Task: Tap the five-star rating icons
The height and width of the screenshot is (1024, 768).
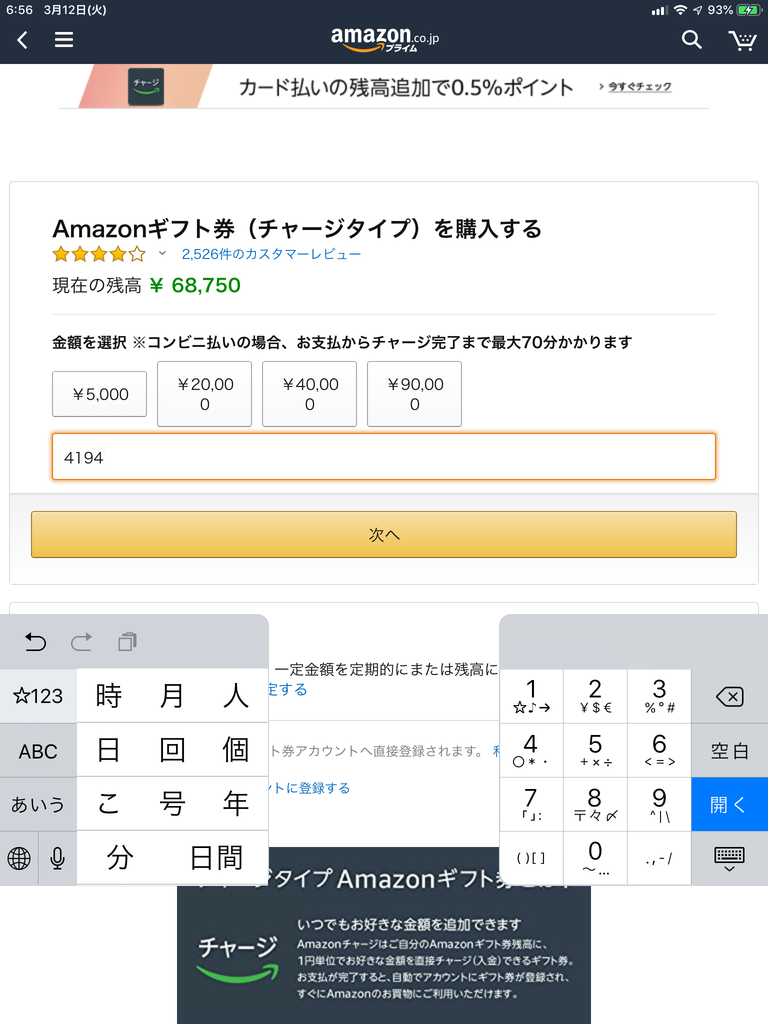Action: pyautogui.click(x=99, y=254)
